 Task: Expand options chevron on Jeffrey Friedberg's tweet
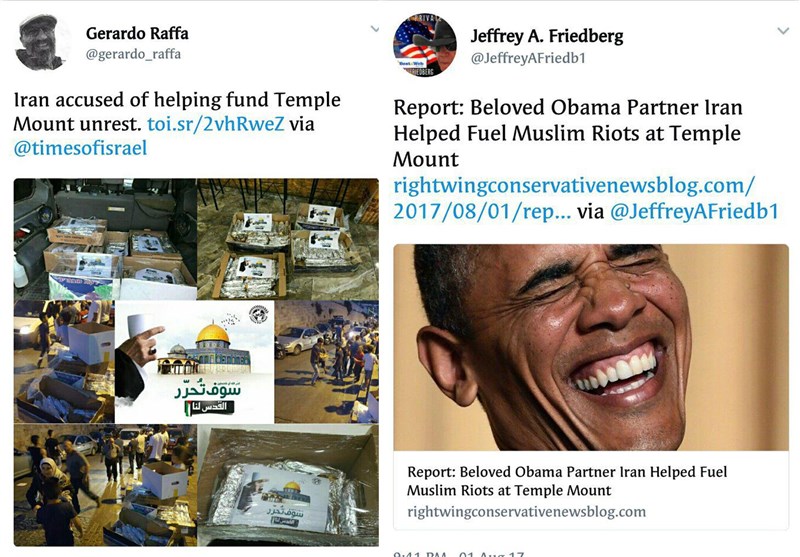pyautogui.click(x=783, y=31)
